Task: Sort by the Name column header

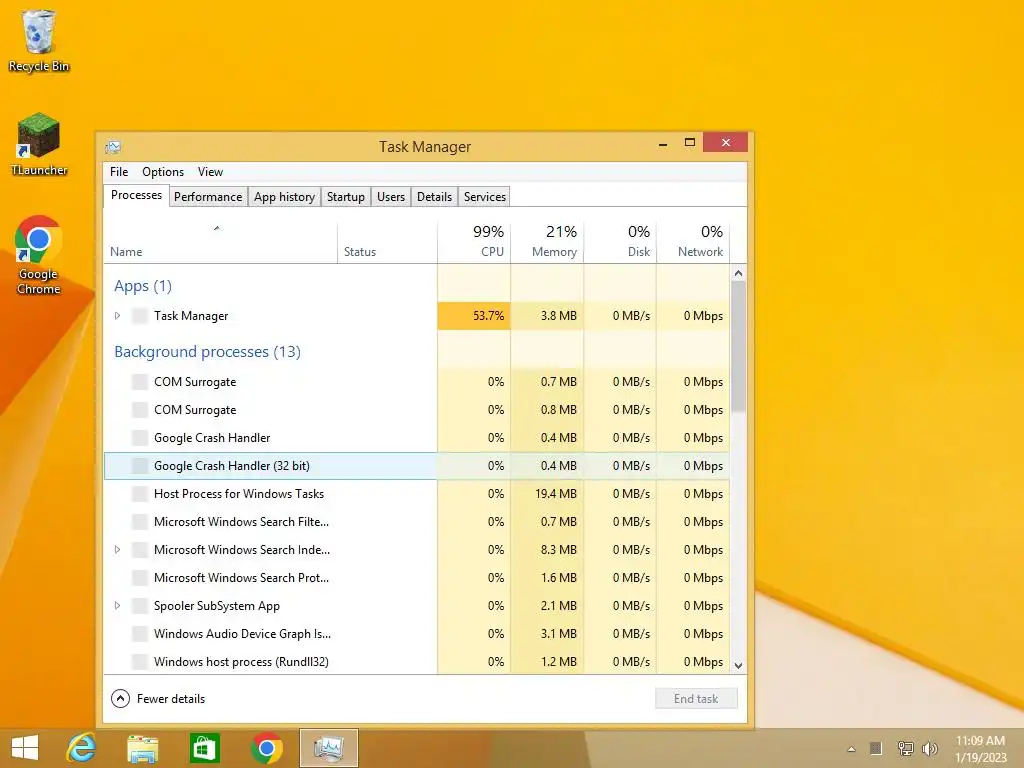Action: coord(220,242)
